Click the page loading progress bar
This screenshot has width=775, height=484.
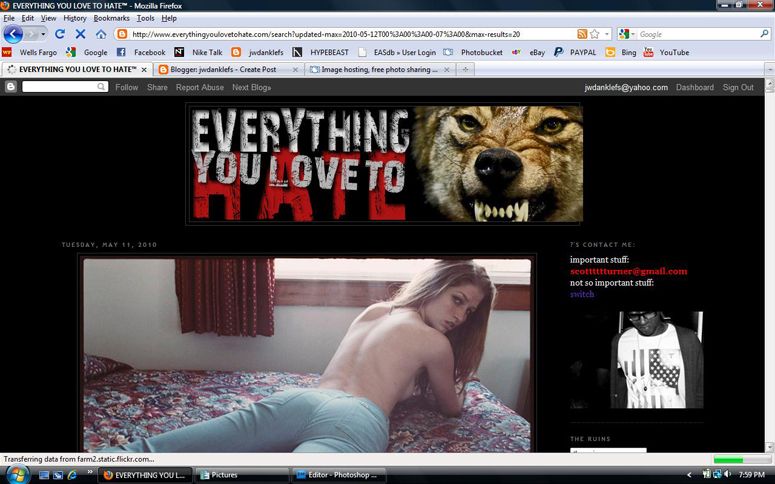tap(742, 460)
